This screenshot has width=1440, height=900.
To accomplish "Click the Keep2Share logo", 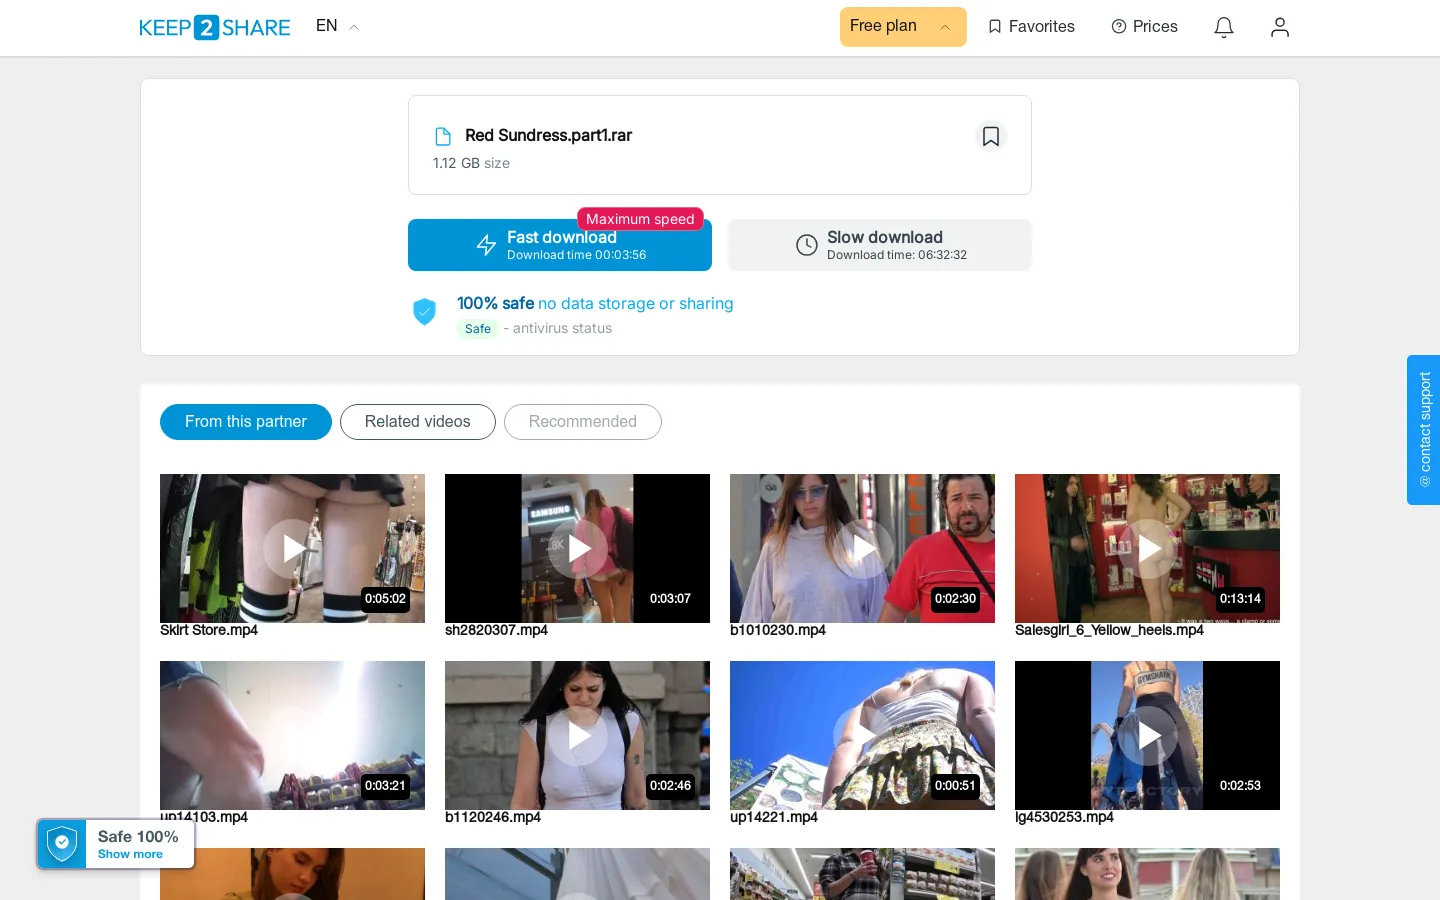I will [x=214, y=27].
